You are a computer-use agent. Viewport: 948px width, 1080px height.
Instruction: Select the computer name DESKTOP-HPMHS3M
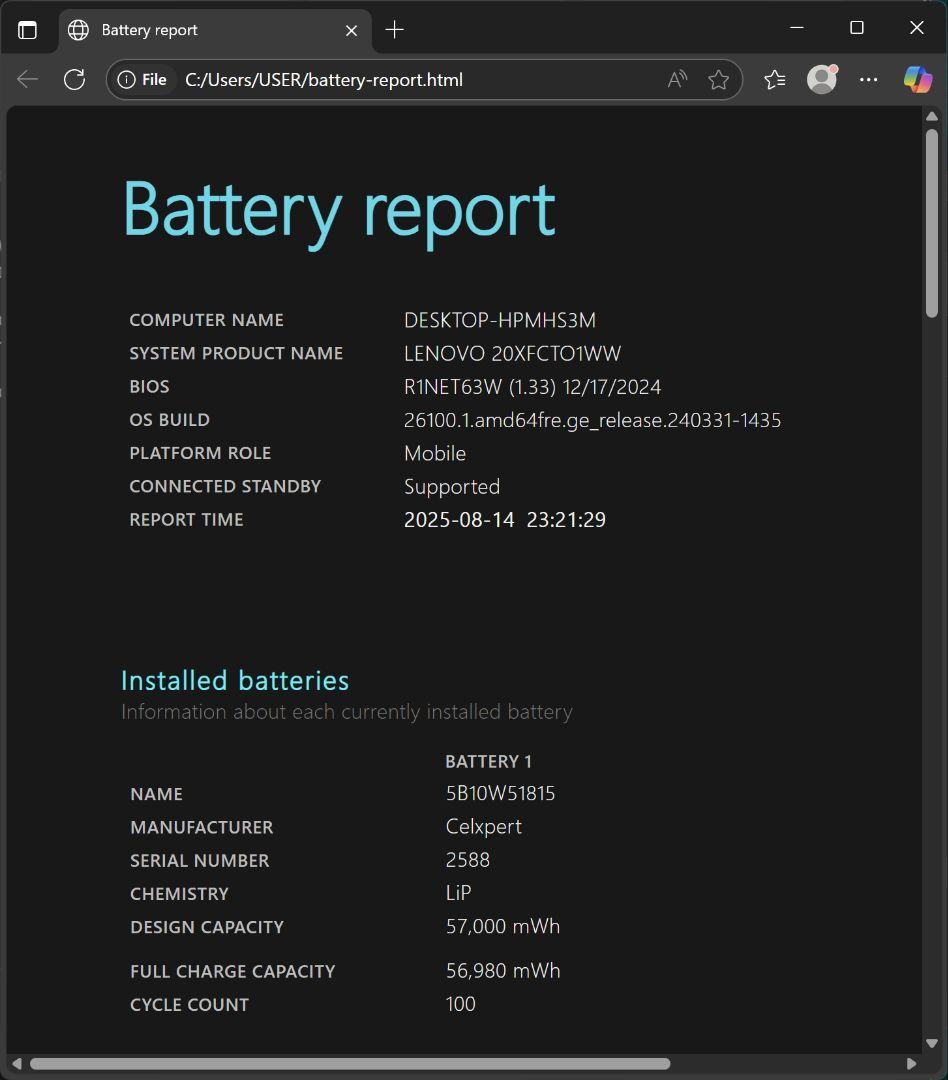499,320
